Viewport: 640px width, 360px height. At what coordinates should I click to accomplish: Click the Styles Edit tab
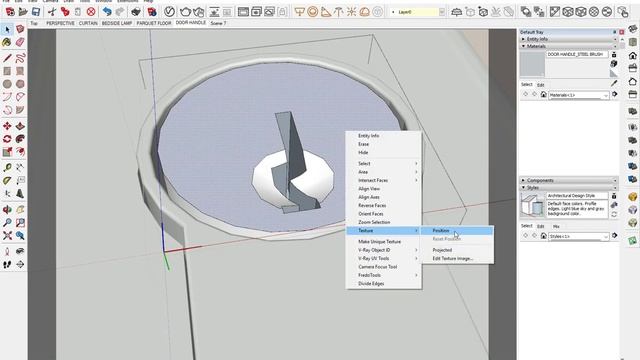click(x=540, y=226)
